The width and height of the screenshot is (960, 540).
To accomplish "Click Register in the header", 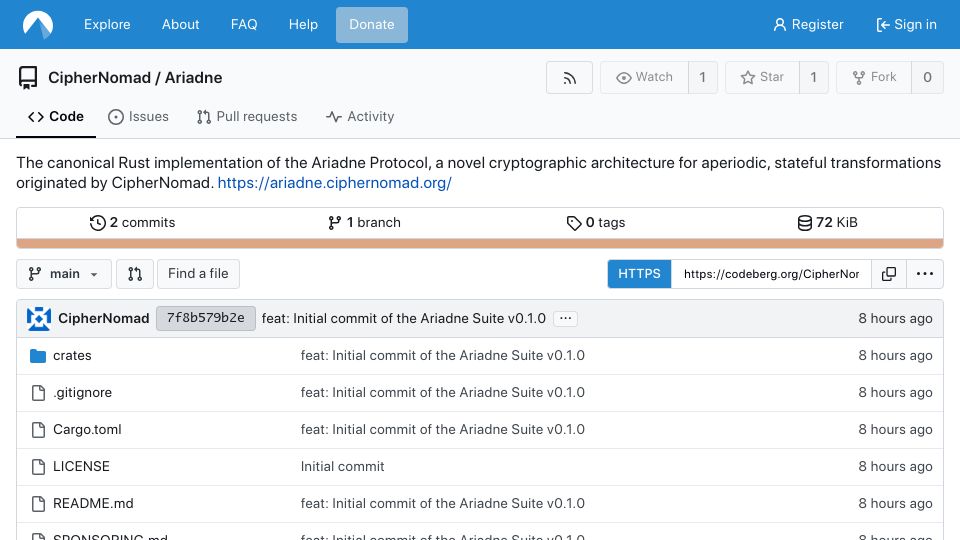I will pos(808,24).
